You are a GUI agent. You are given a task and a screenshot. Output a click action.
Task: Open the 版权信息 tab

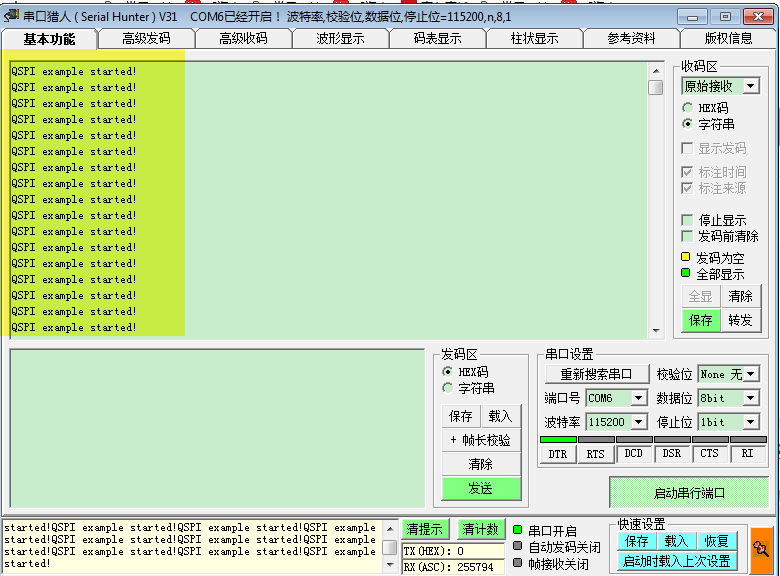point(728,38)
